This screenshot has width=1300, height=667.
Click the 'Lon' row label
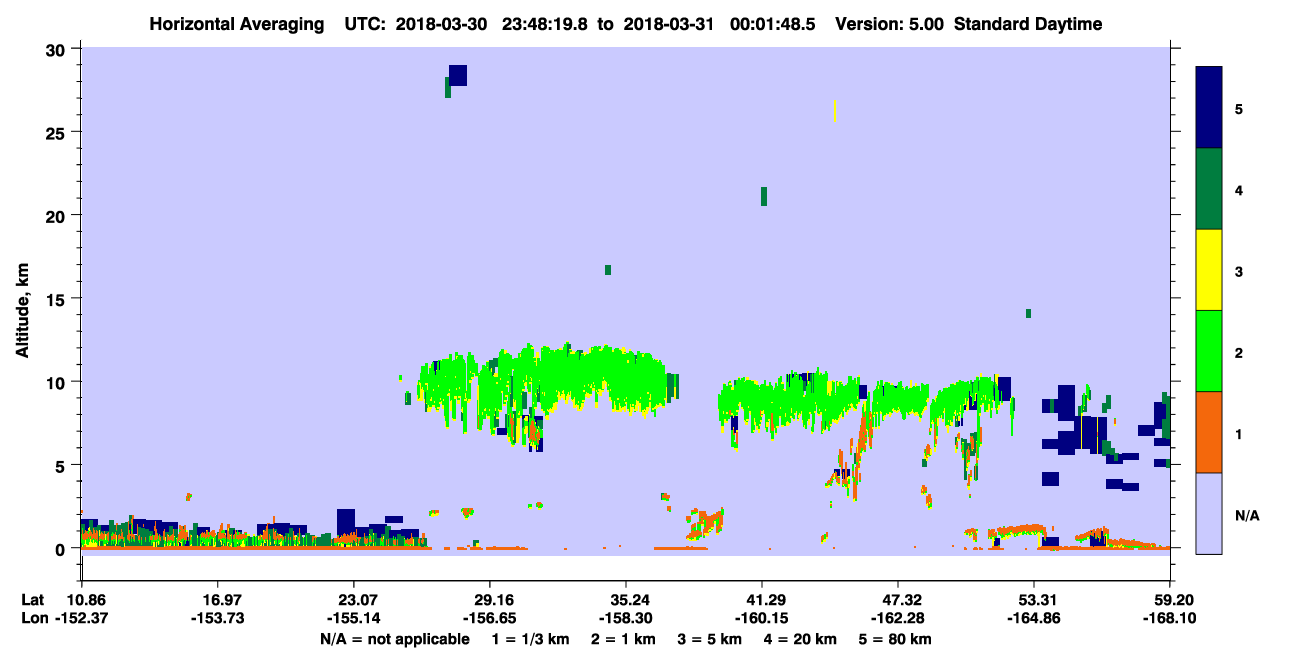(x=34, y=619)
